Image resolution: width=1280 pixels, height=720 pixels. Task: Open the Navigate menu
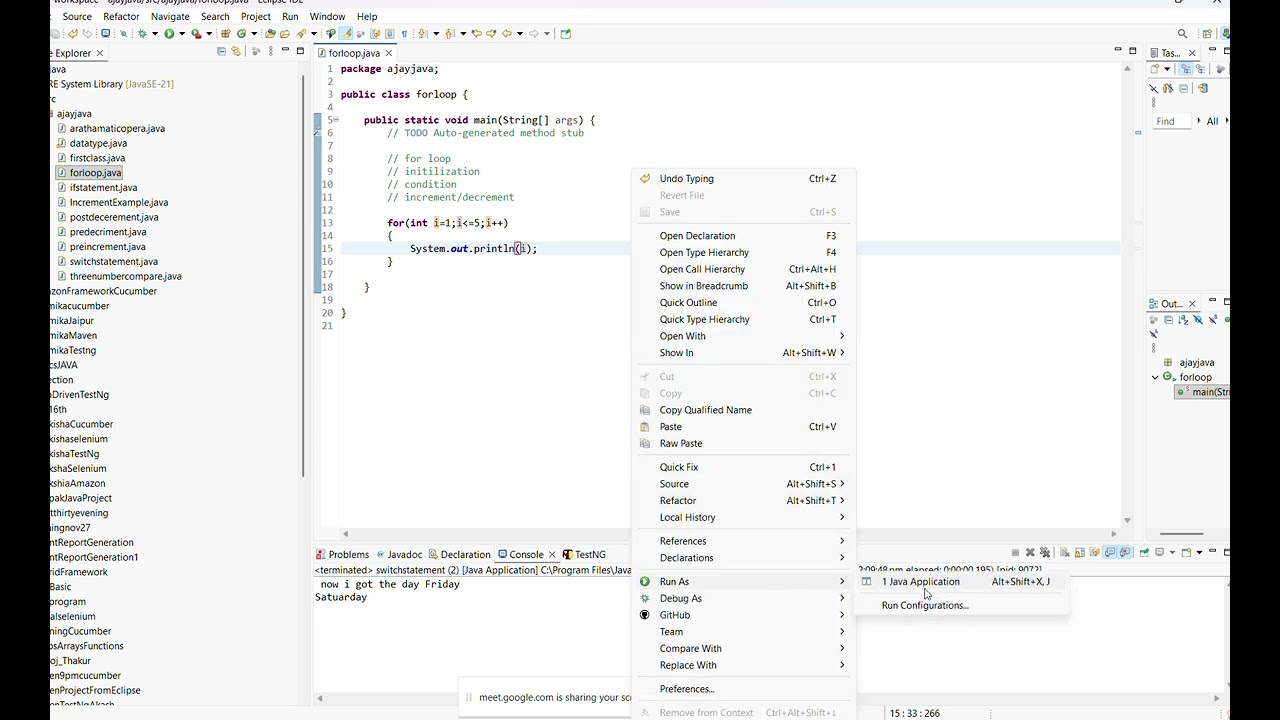(170, 16)
